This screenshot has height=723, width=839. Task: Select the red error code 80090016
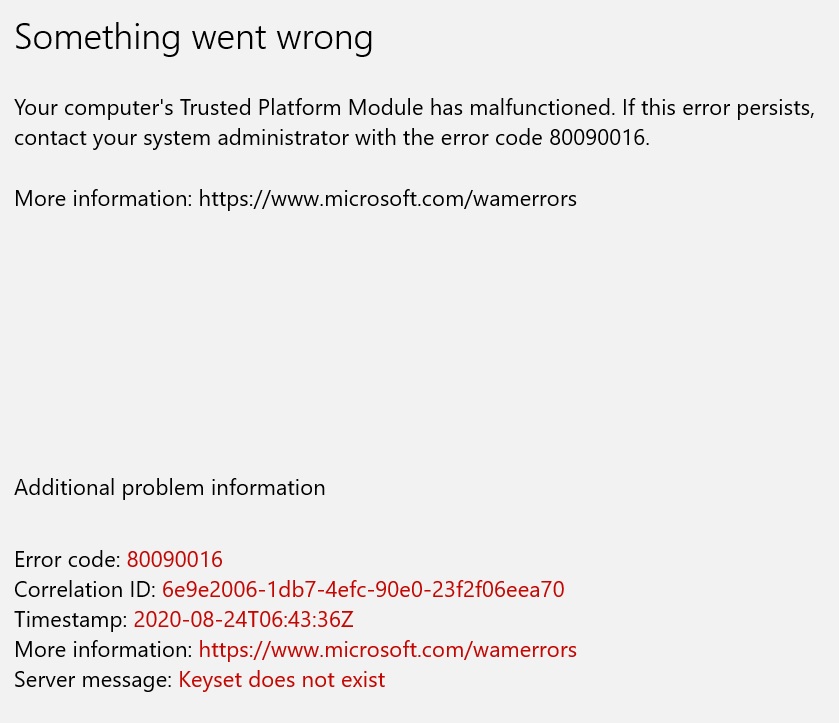pos(174,560)
